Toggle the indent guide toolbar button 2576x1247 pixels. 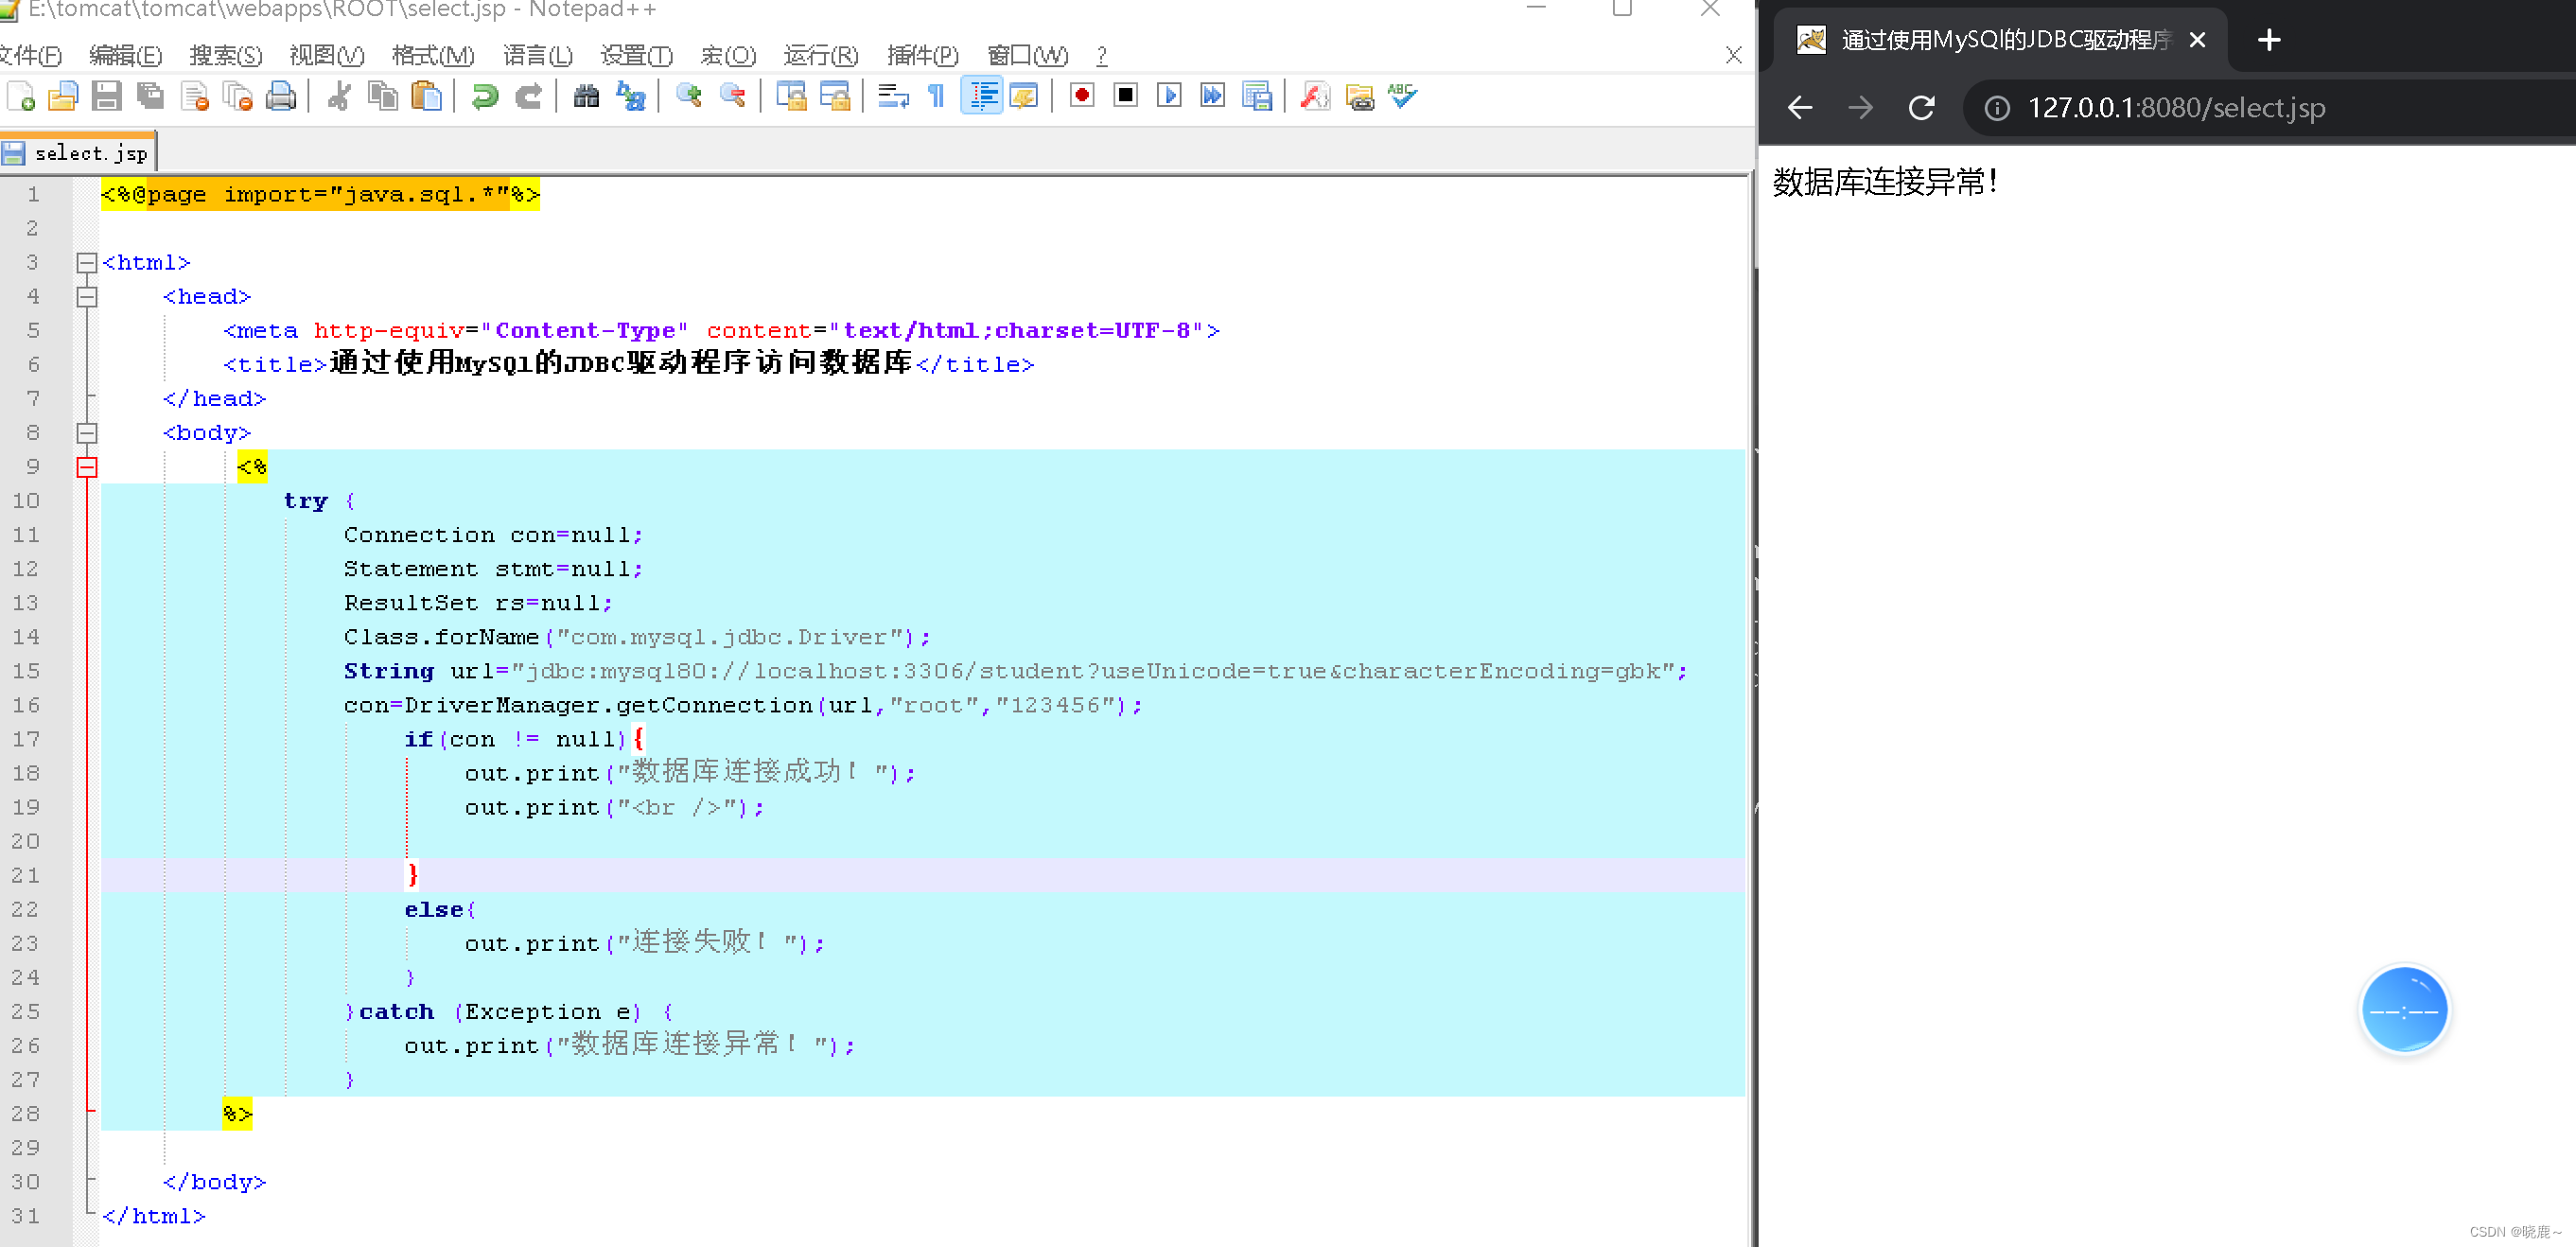click(982, 97)
